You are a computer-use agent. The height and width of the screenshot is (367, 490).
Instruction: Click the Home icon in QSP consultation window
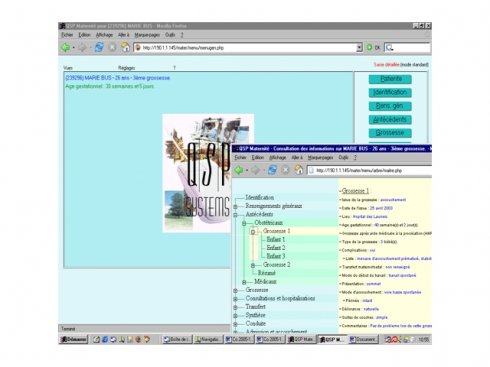(298, 170)
